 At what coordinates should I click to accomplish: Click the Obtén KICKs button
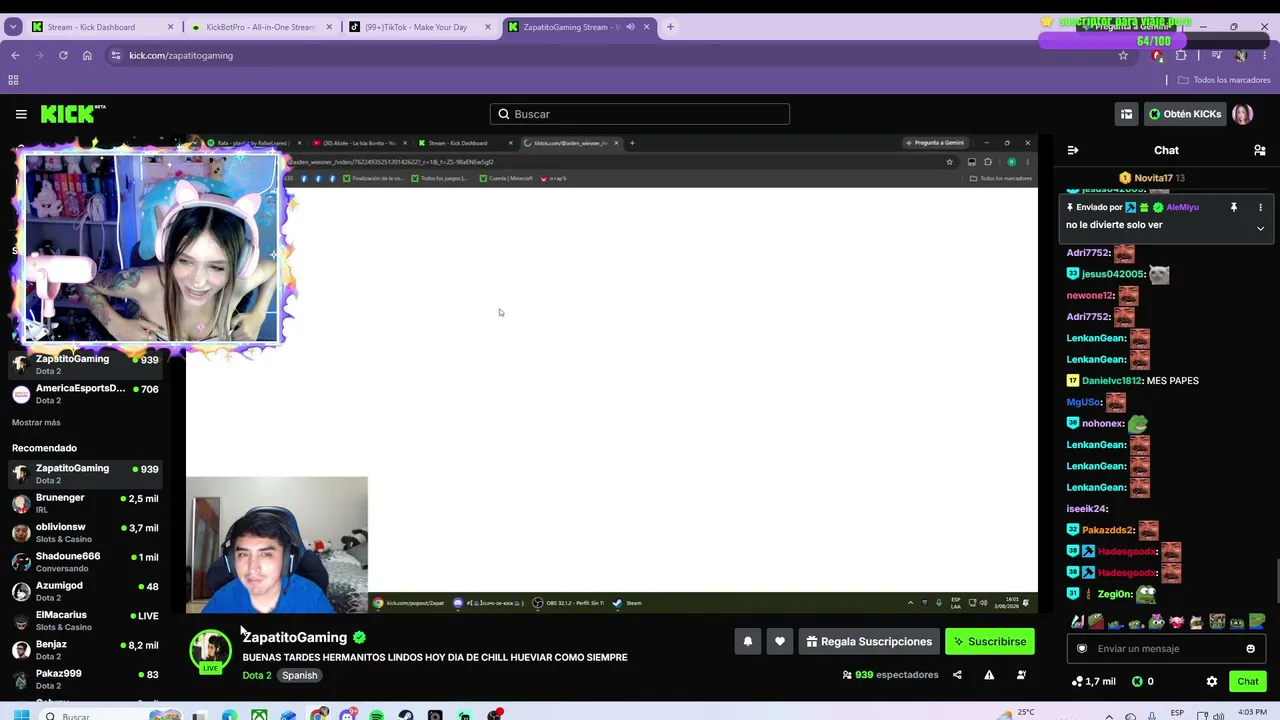[x=1185, y=114]
